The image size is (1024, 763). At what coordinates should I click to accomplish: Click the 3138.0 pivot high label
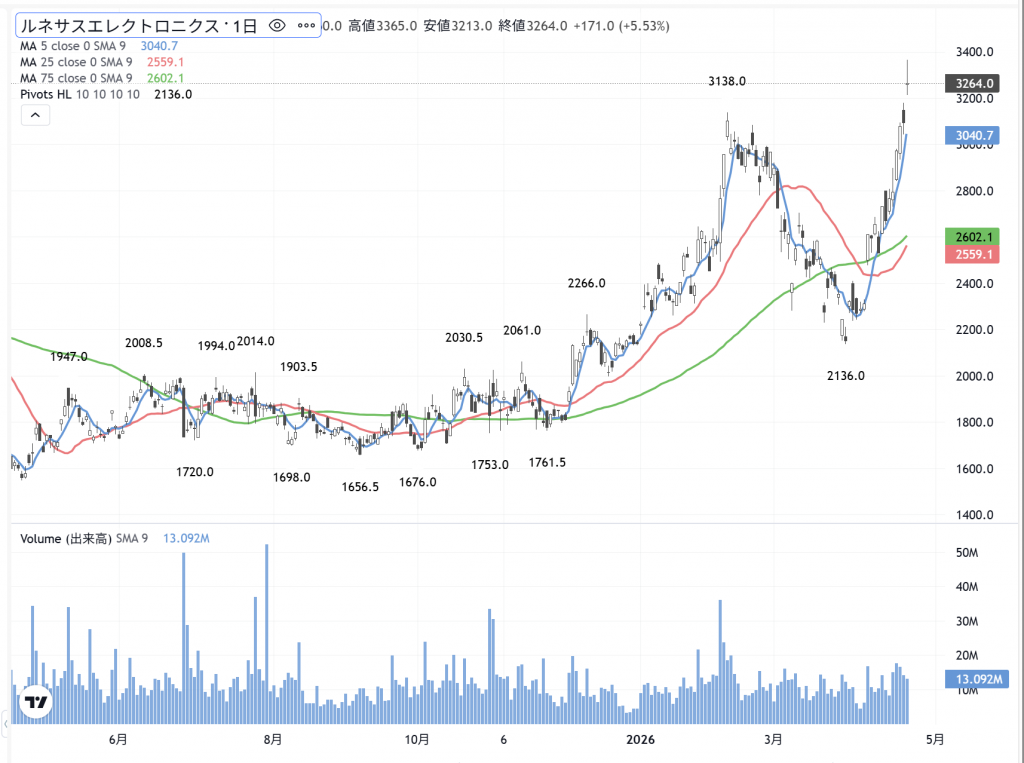pos(726,81)
